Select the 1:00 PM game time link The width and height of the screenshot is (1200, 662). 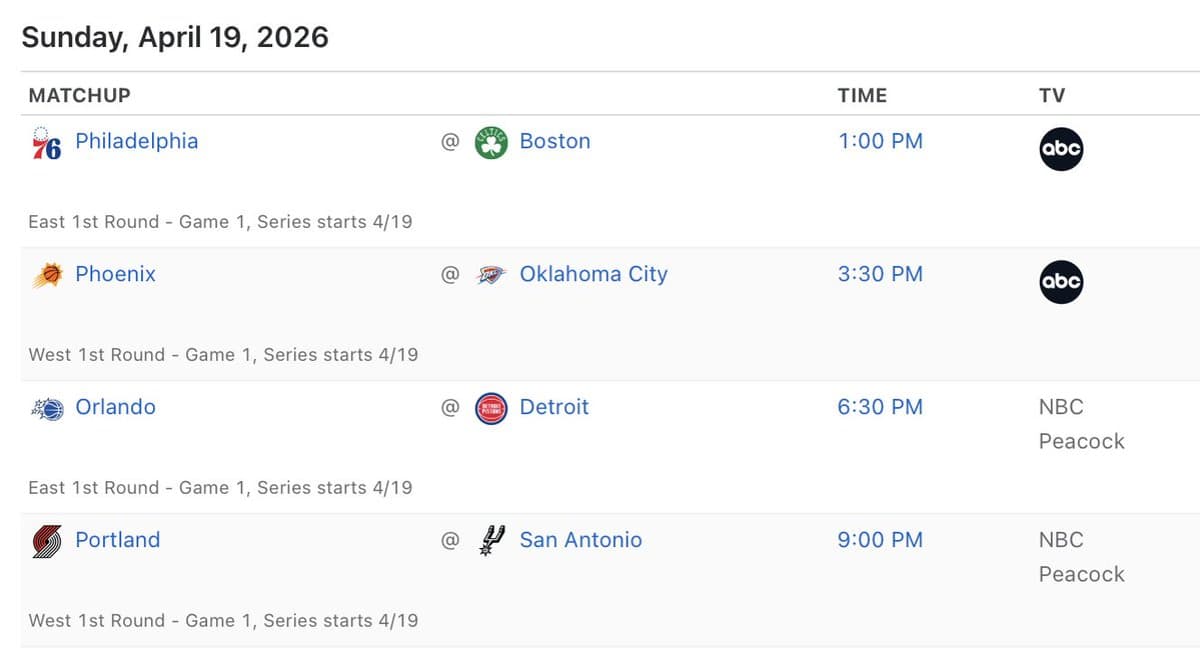point(881,141)
